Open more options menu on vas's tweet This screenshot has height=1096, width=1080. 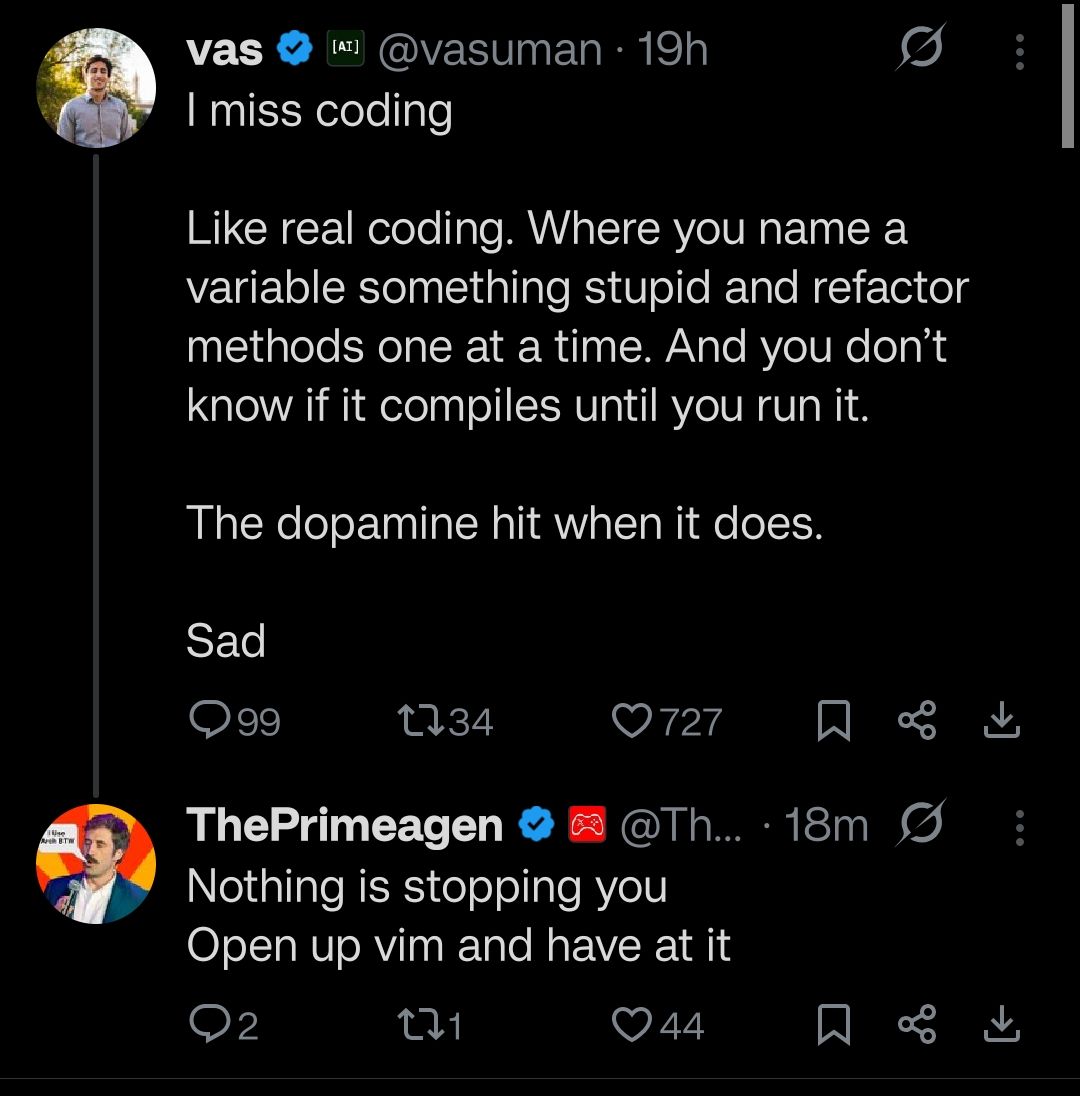[1019, 52]
